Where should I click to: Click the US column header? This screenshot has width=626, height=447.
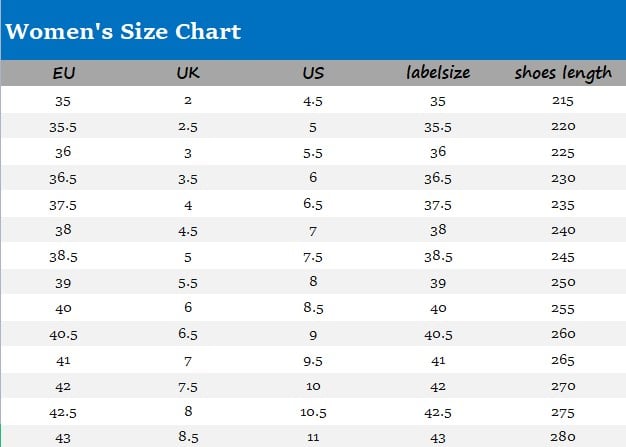pos(313,73)
